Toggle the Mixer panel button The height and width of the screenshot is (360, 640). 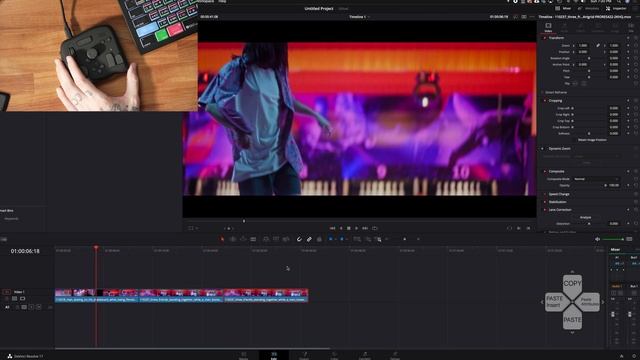coord(563,8)
